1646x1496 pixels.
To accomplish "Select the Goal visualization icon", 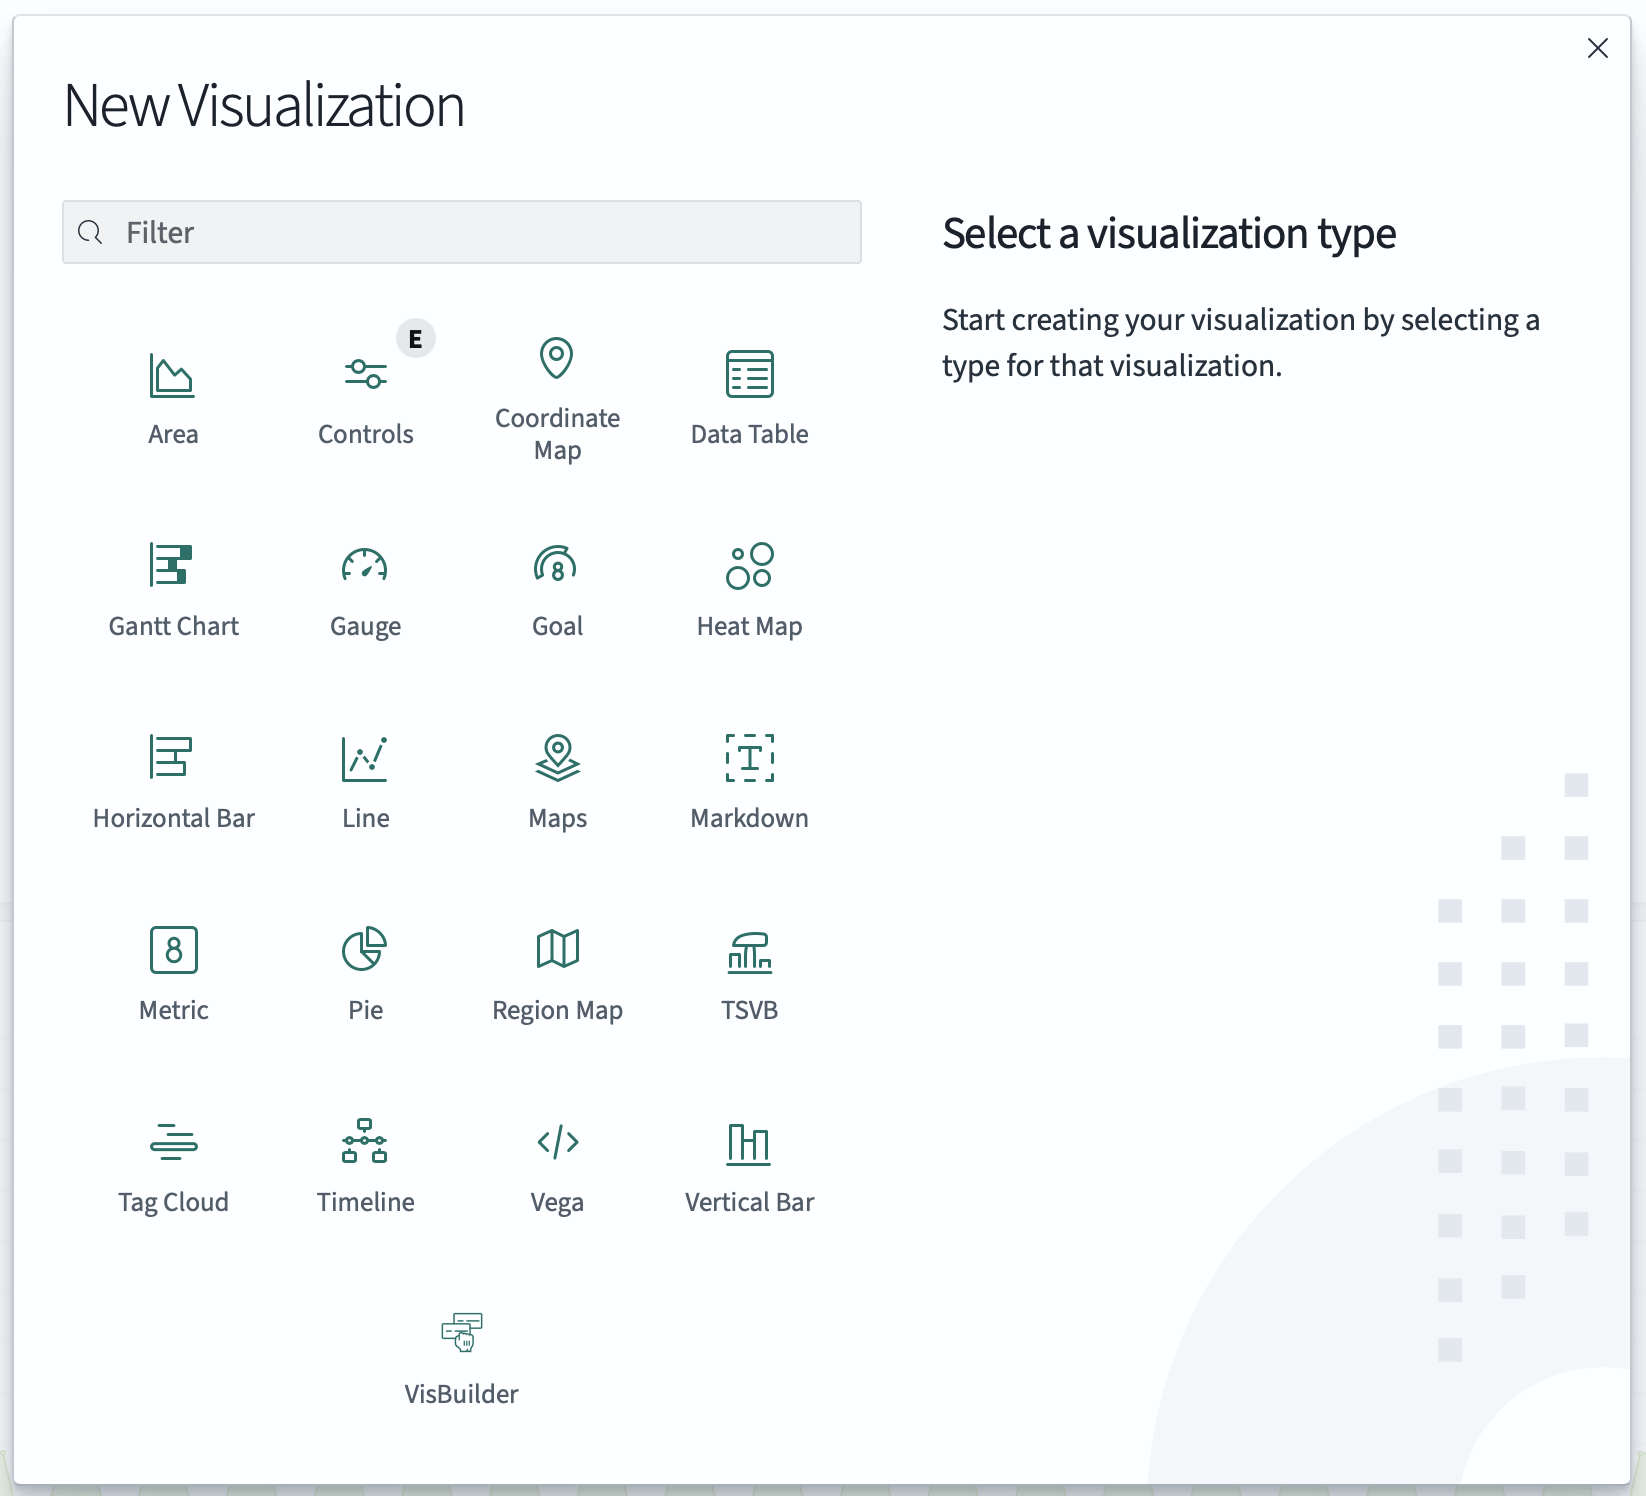I will click(x=557, y=567).
